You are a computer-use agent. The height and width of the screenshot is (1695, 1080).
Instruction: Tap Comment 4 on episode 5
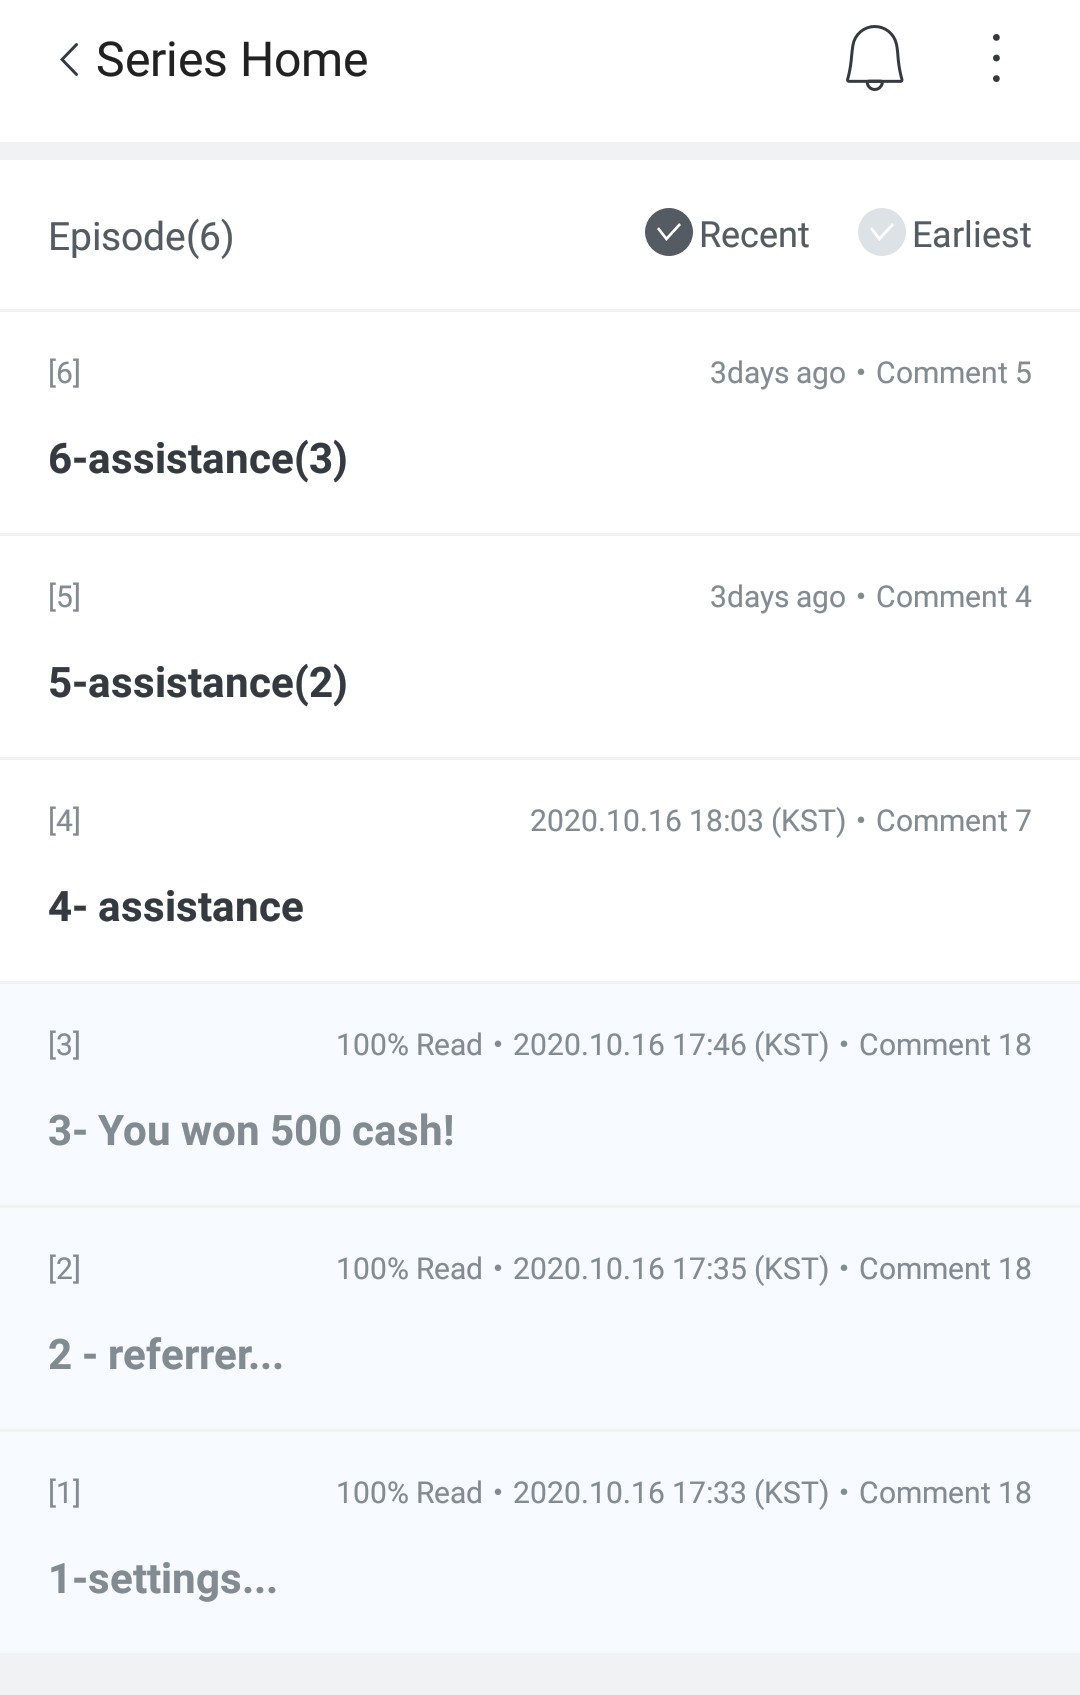(x=953, y=597)
